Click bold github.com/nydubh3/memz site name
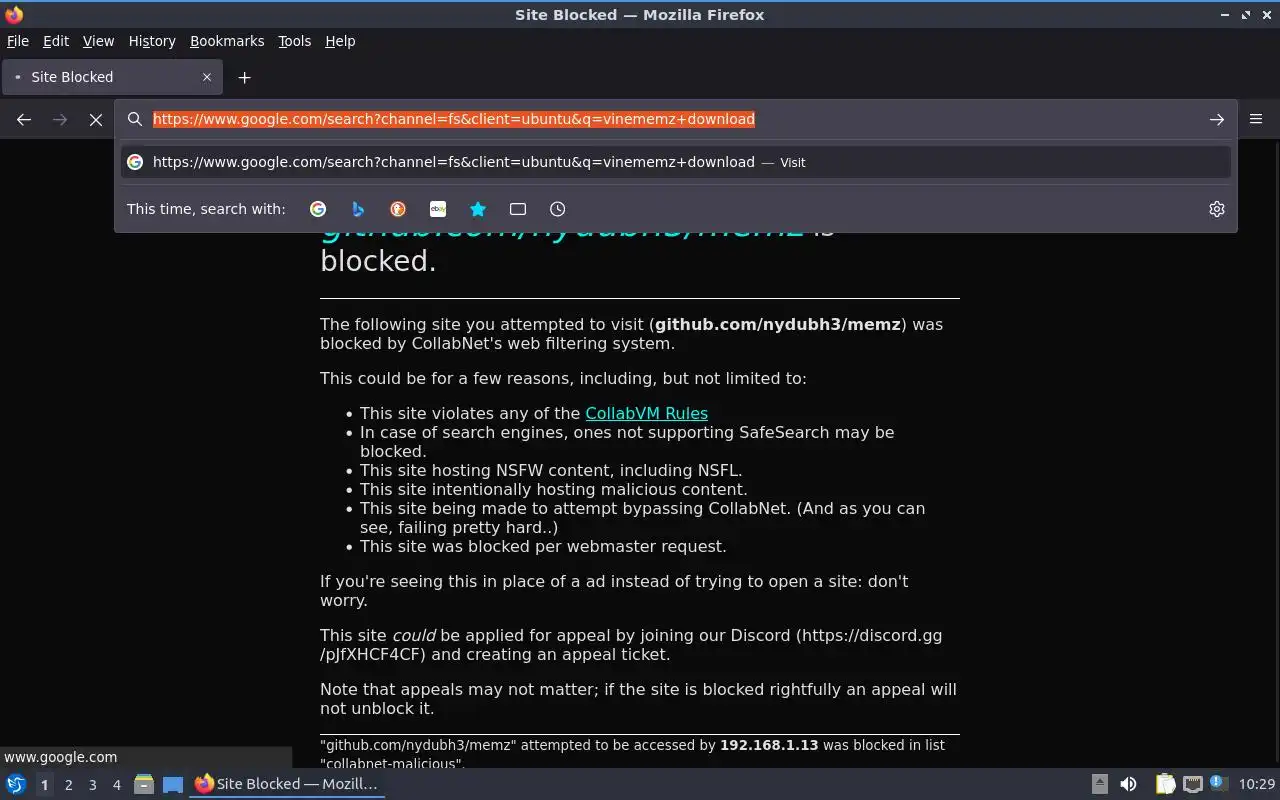Image resolution: width=1280 pixels, height=800 pixels. coord(778,324)
